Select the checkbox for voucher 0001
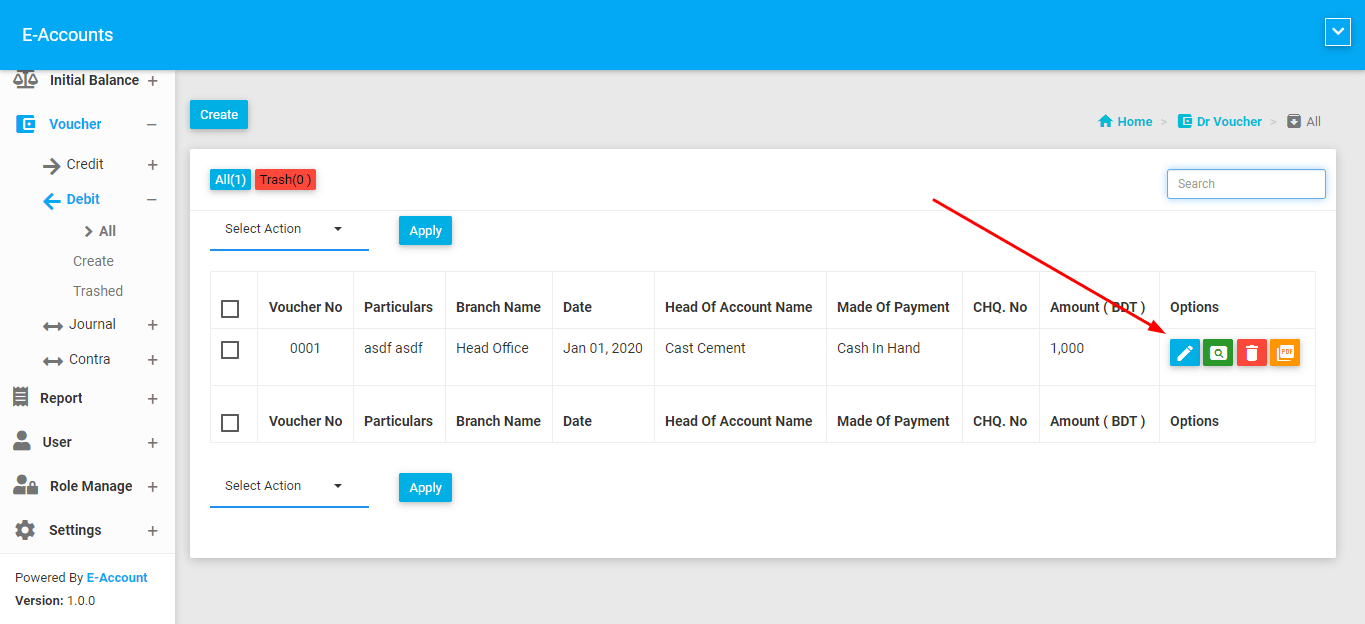Screen dimensions: 1365x624 click(230, 349)
